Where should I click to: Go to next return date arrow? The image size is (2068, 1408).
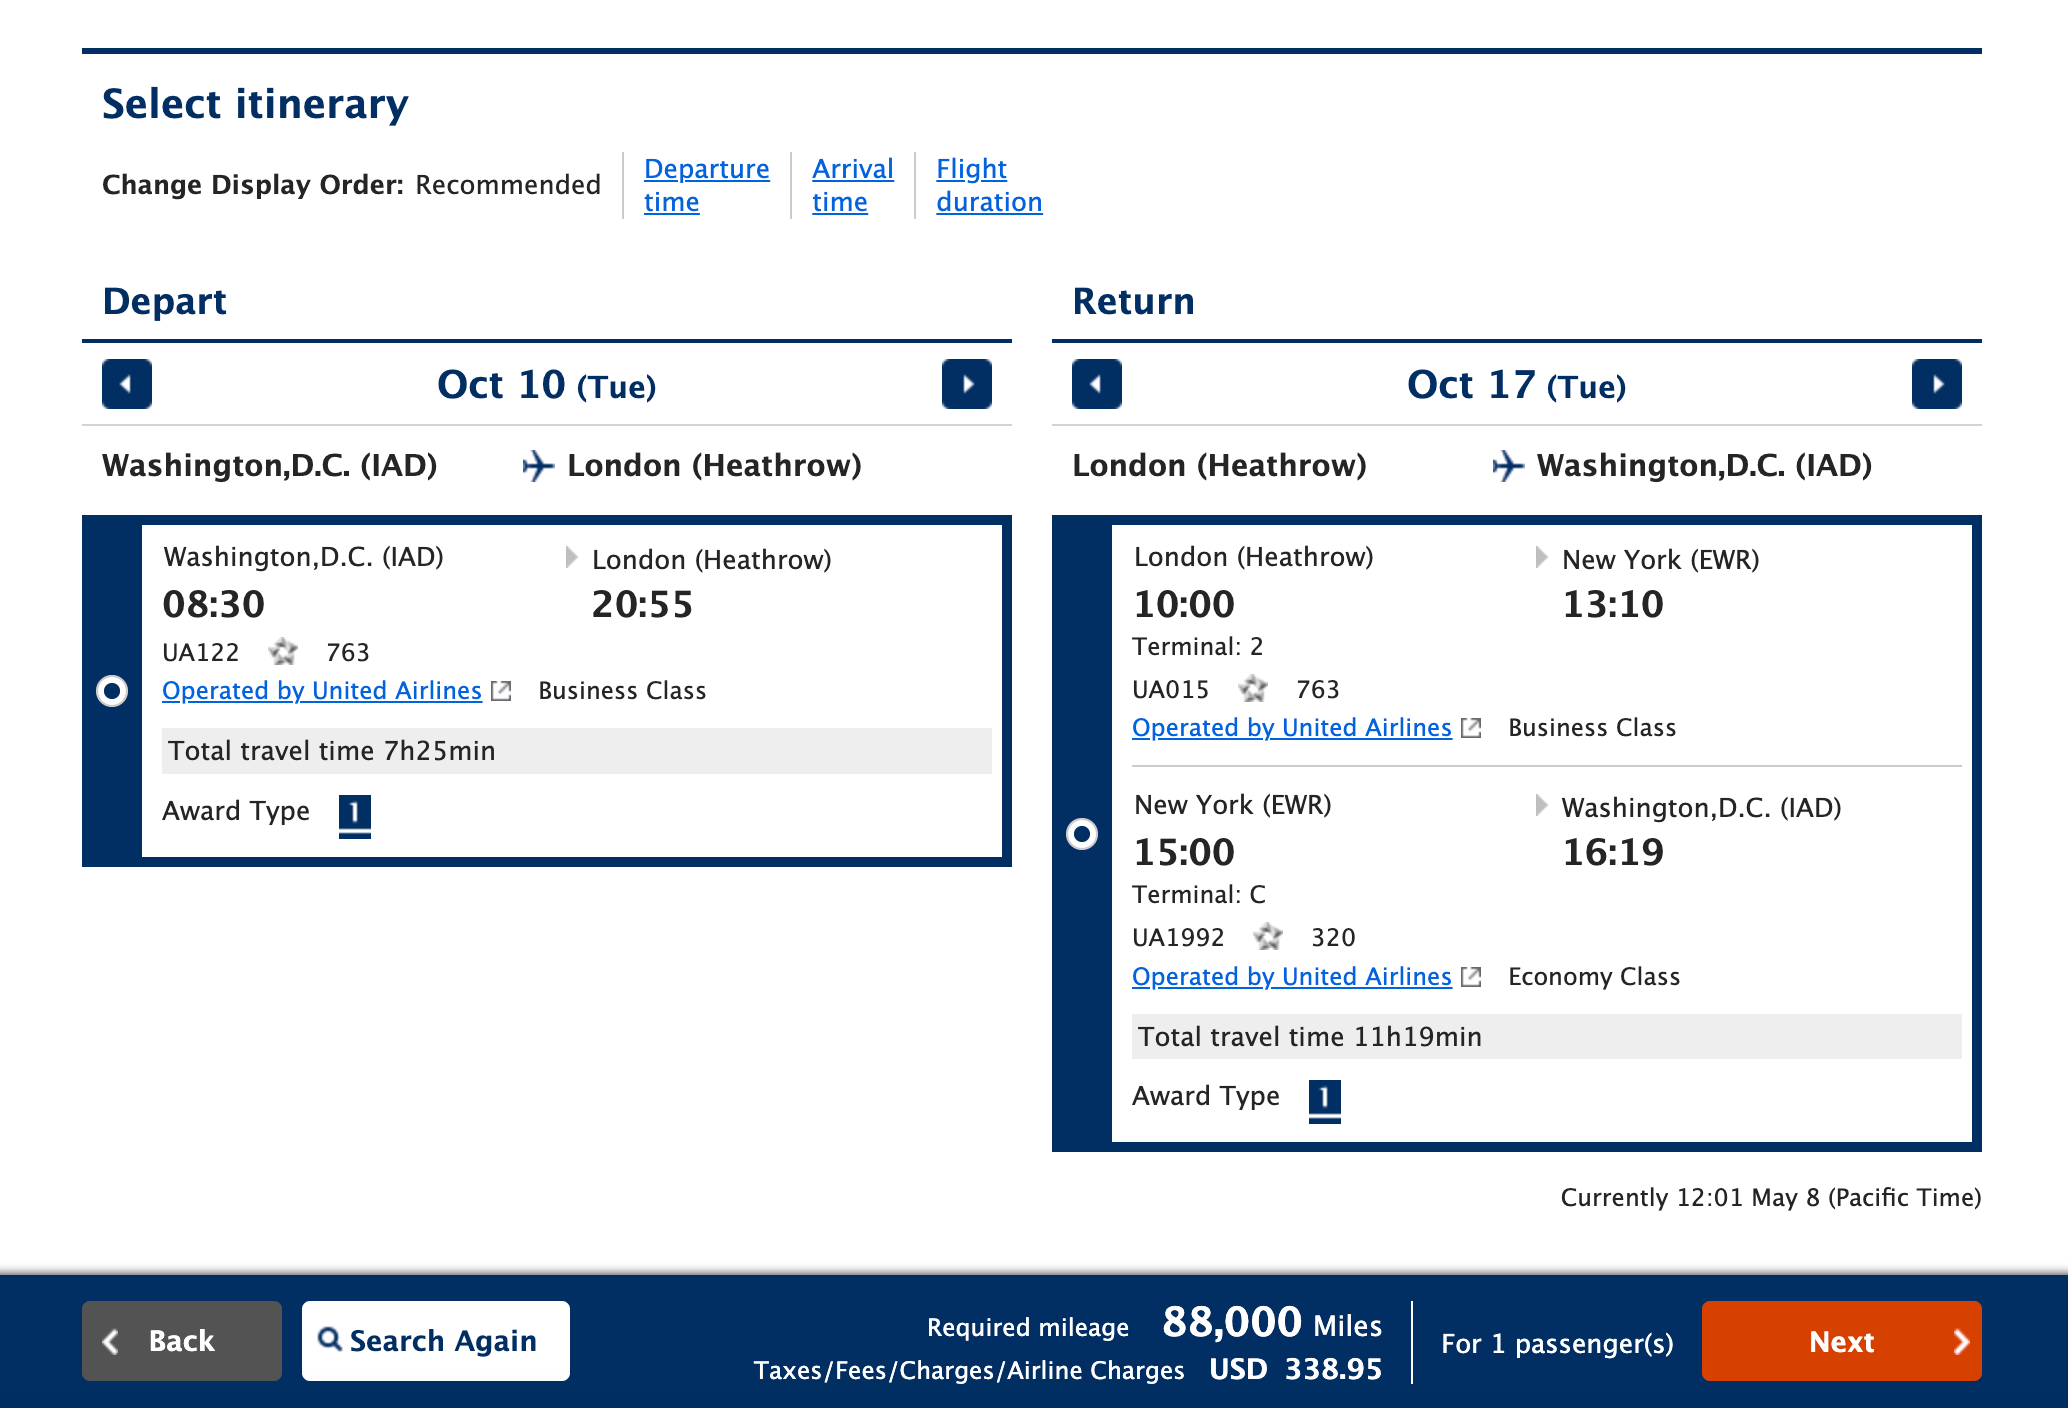(1937, 384)
